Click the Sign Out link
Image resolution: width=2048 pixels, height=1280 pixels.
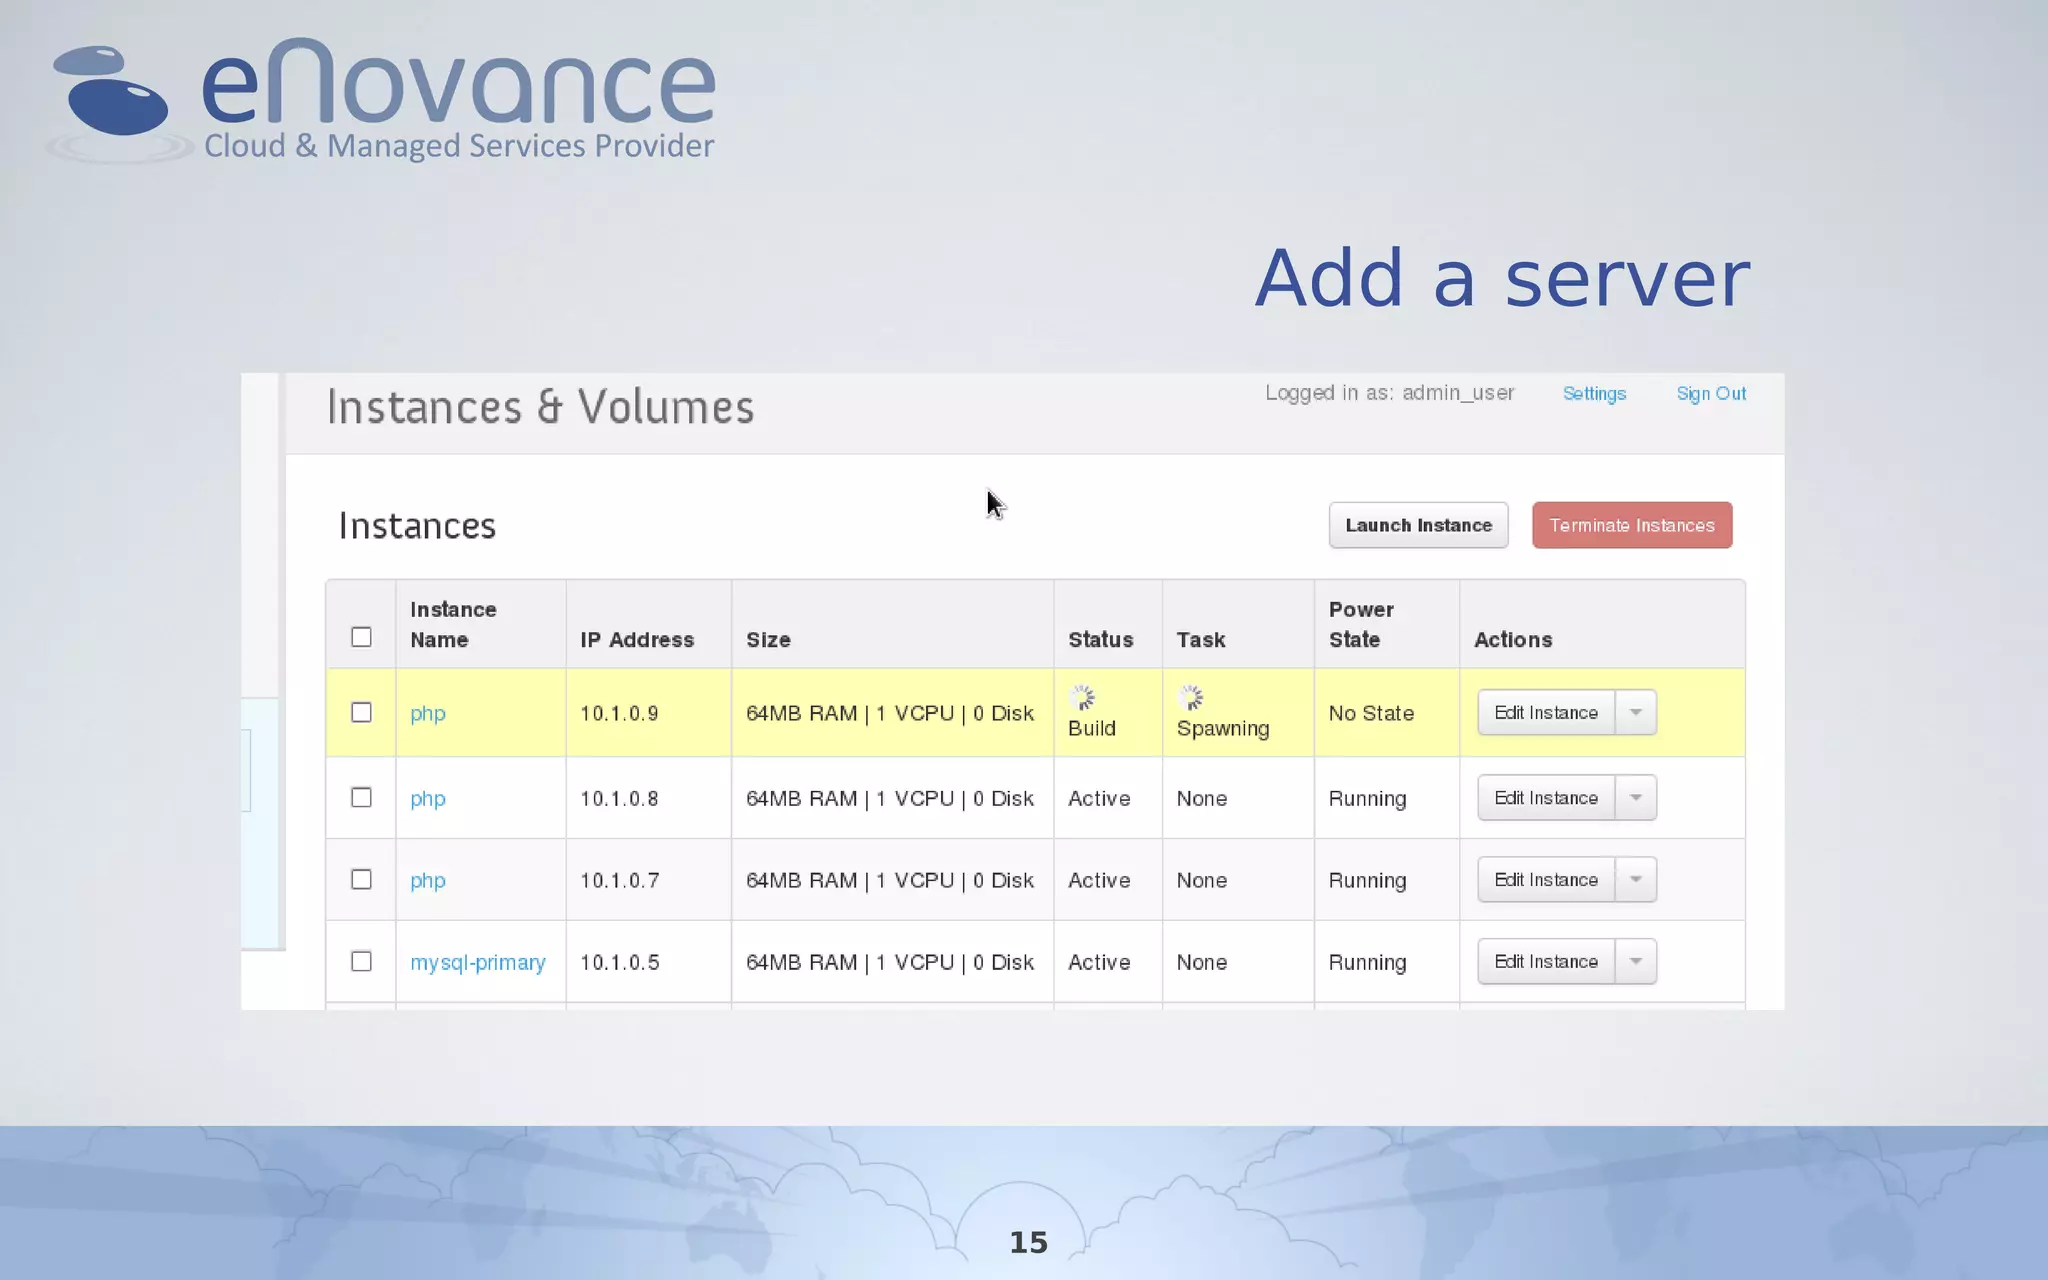(x=1711, y=393)
